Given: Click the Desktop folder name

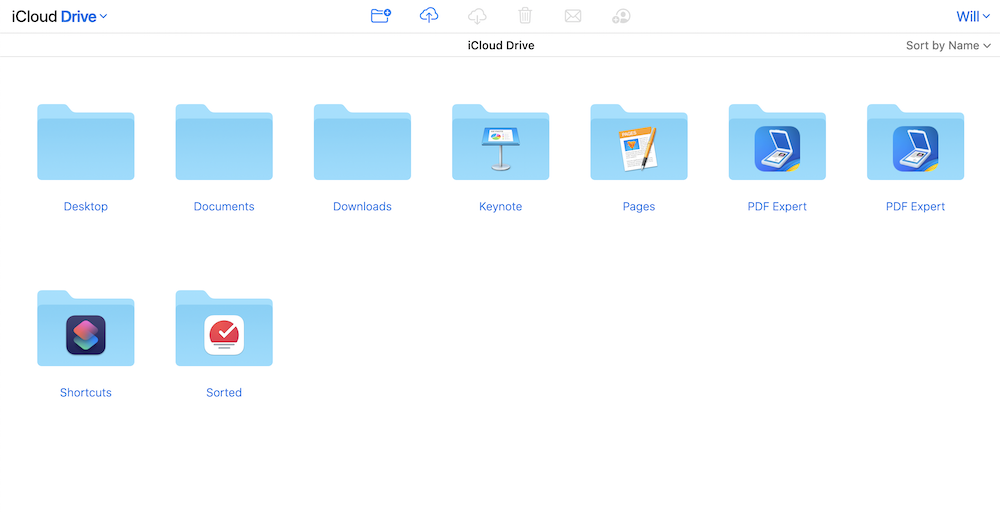Looking at the screenshot, I should 85,207.
